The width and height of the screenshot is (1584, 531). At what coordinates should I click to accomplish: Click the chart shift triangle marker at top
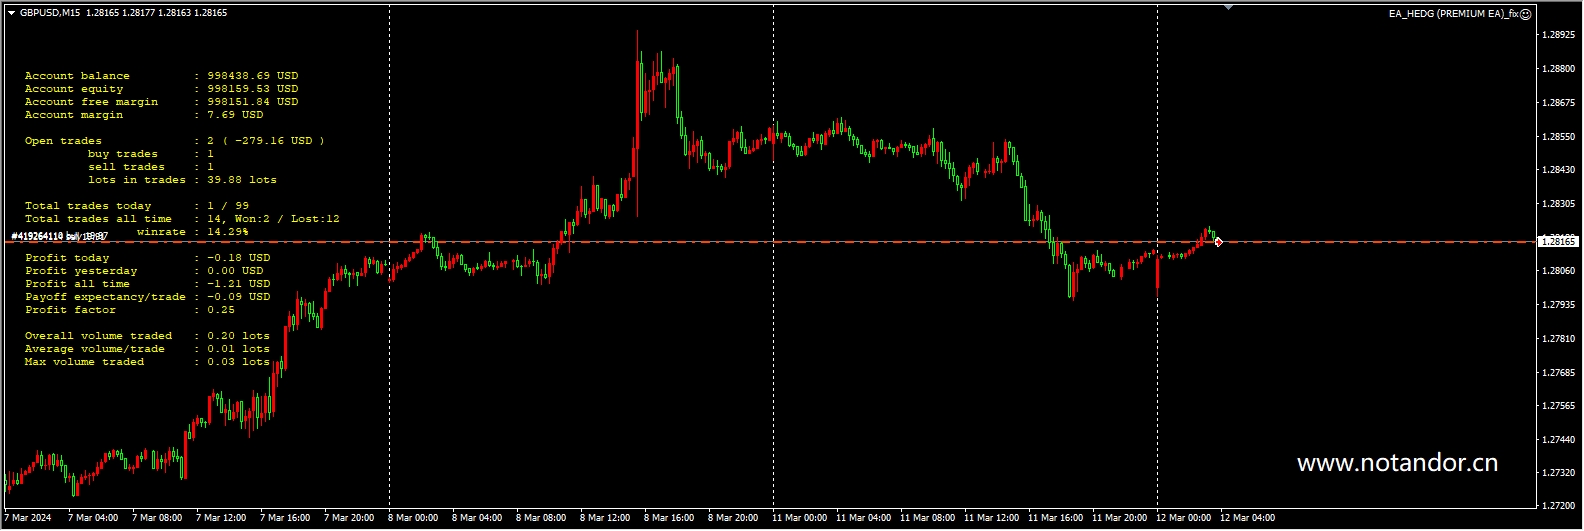[1228, 7]
